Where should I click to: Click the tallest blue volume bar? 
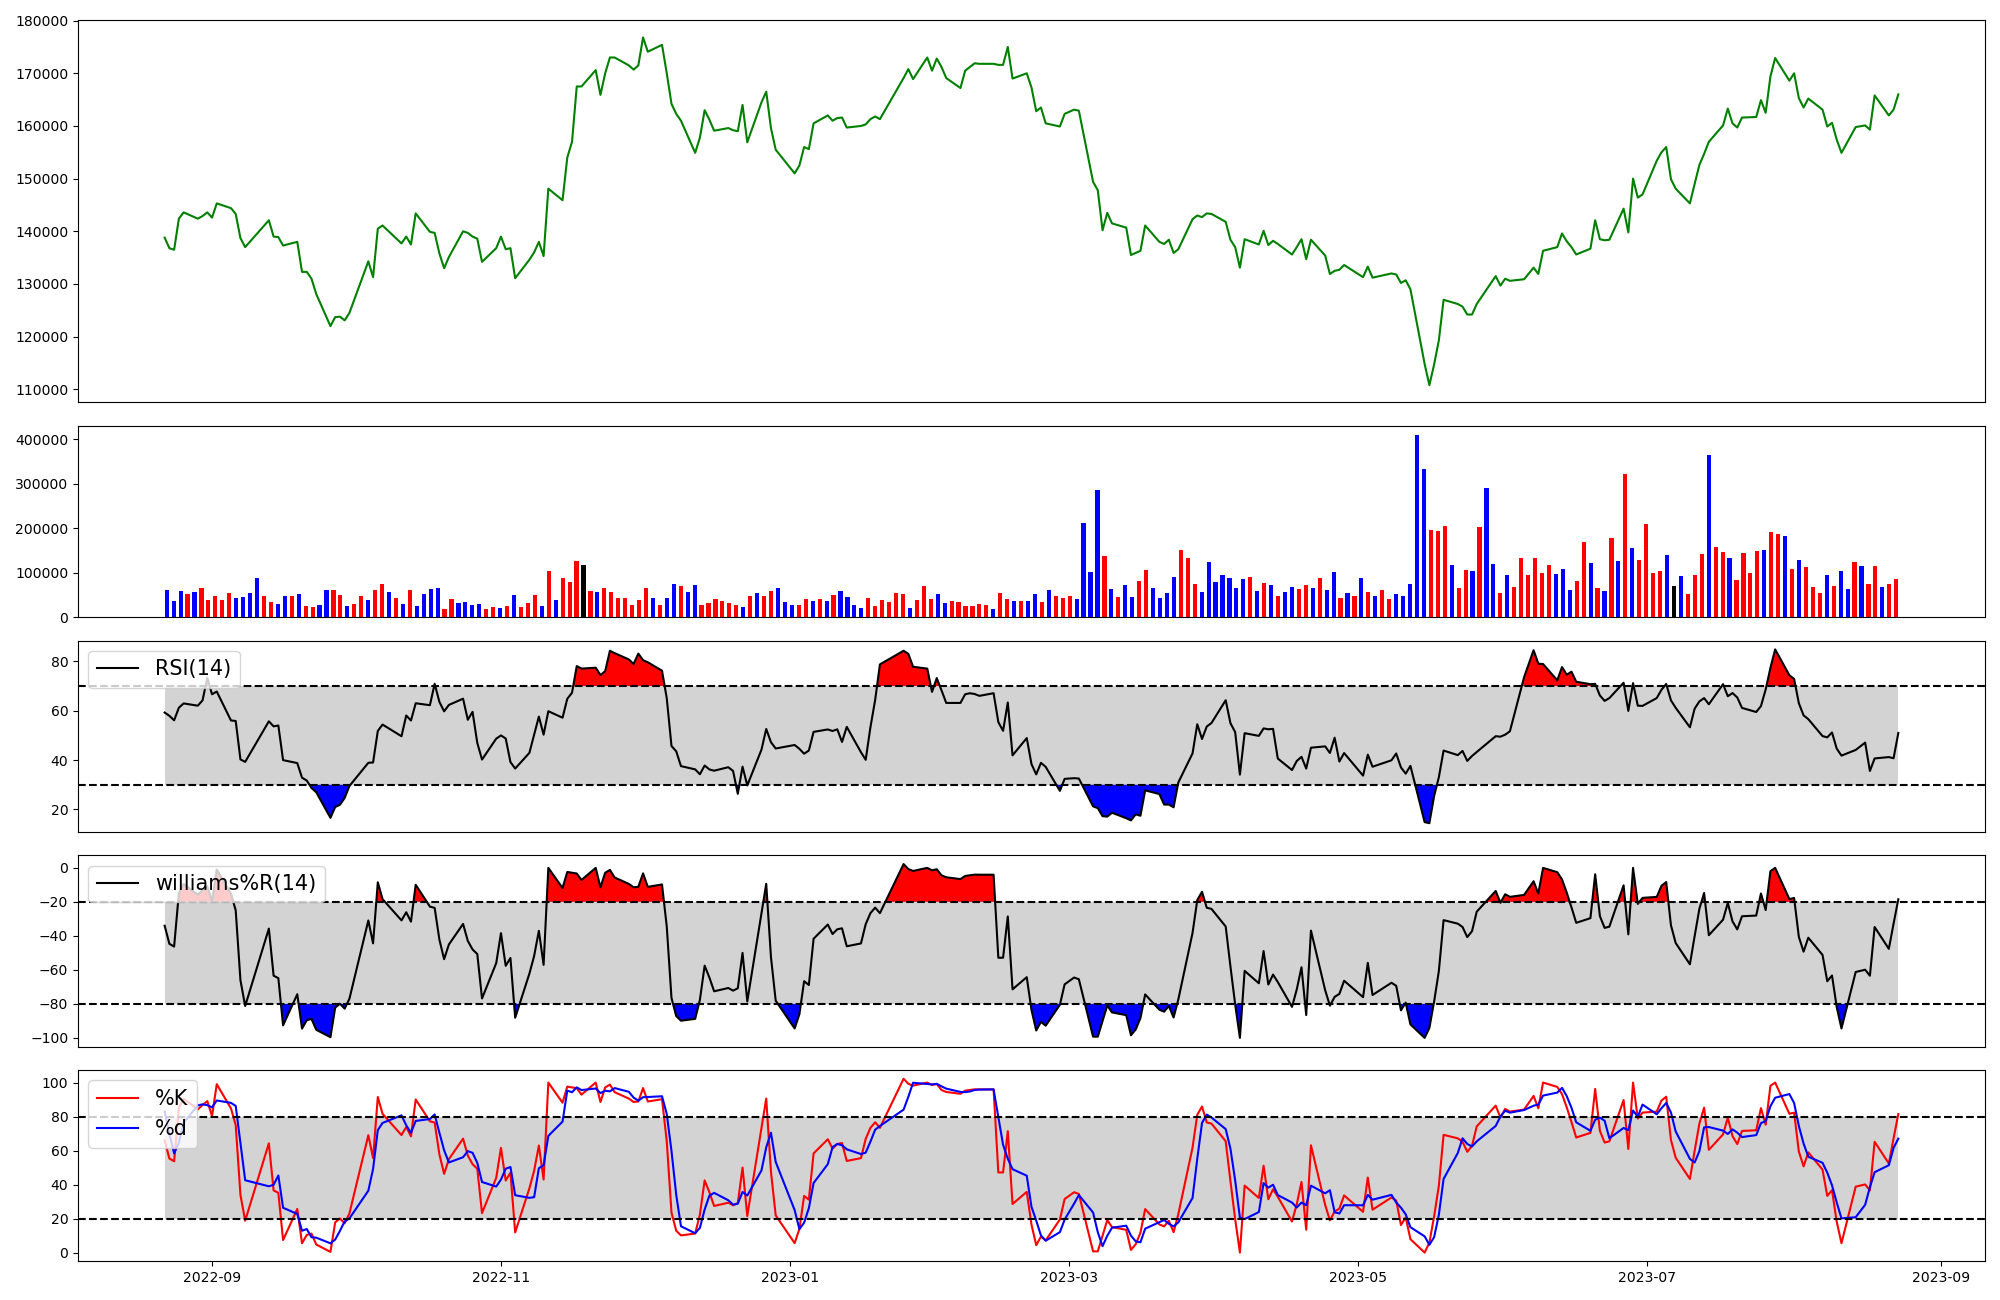click(x=1417, y=526)
